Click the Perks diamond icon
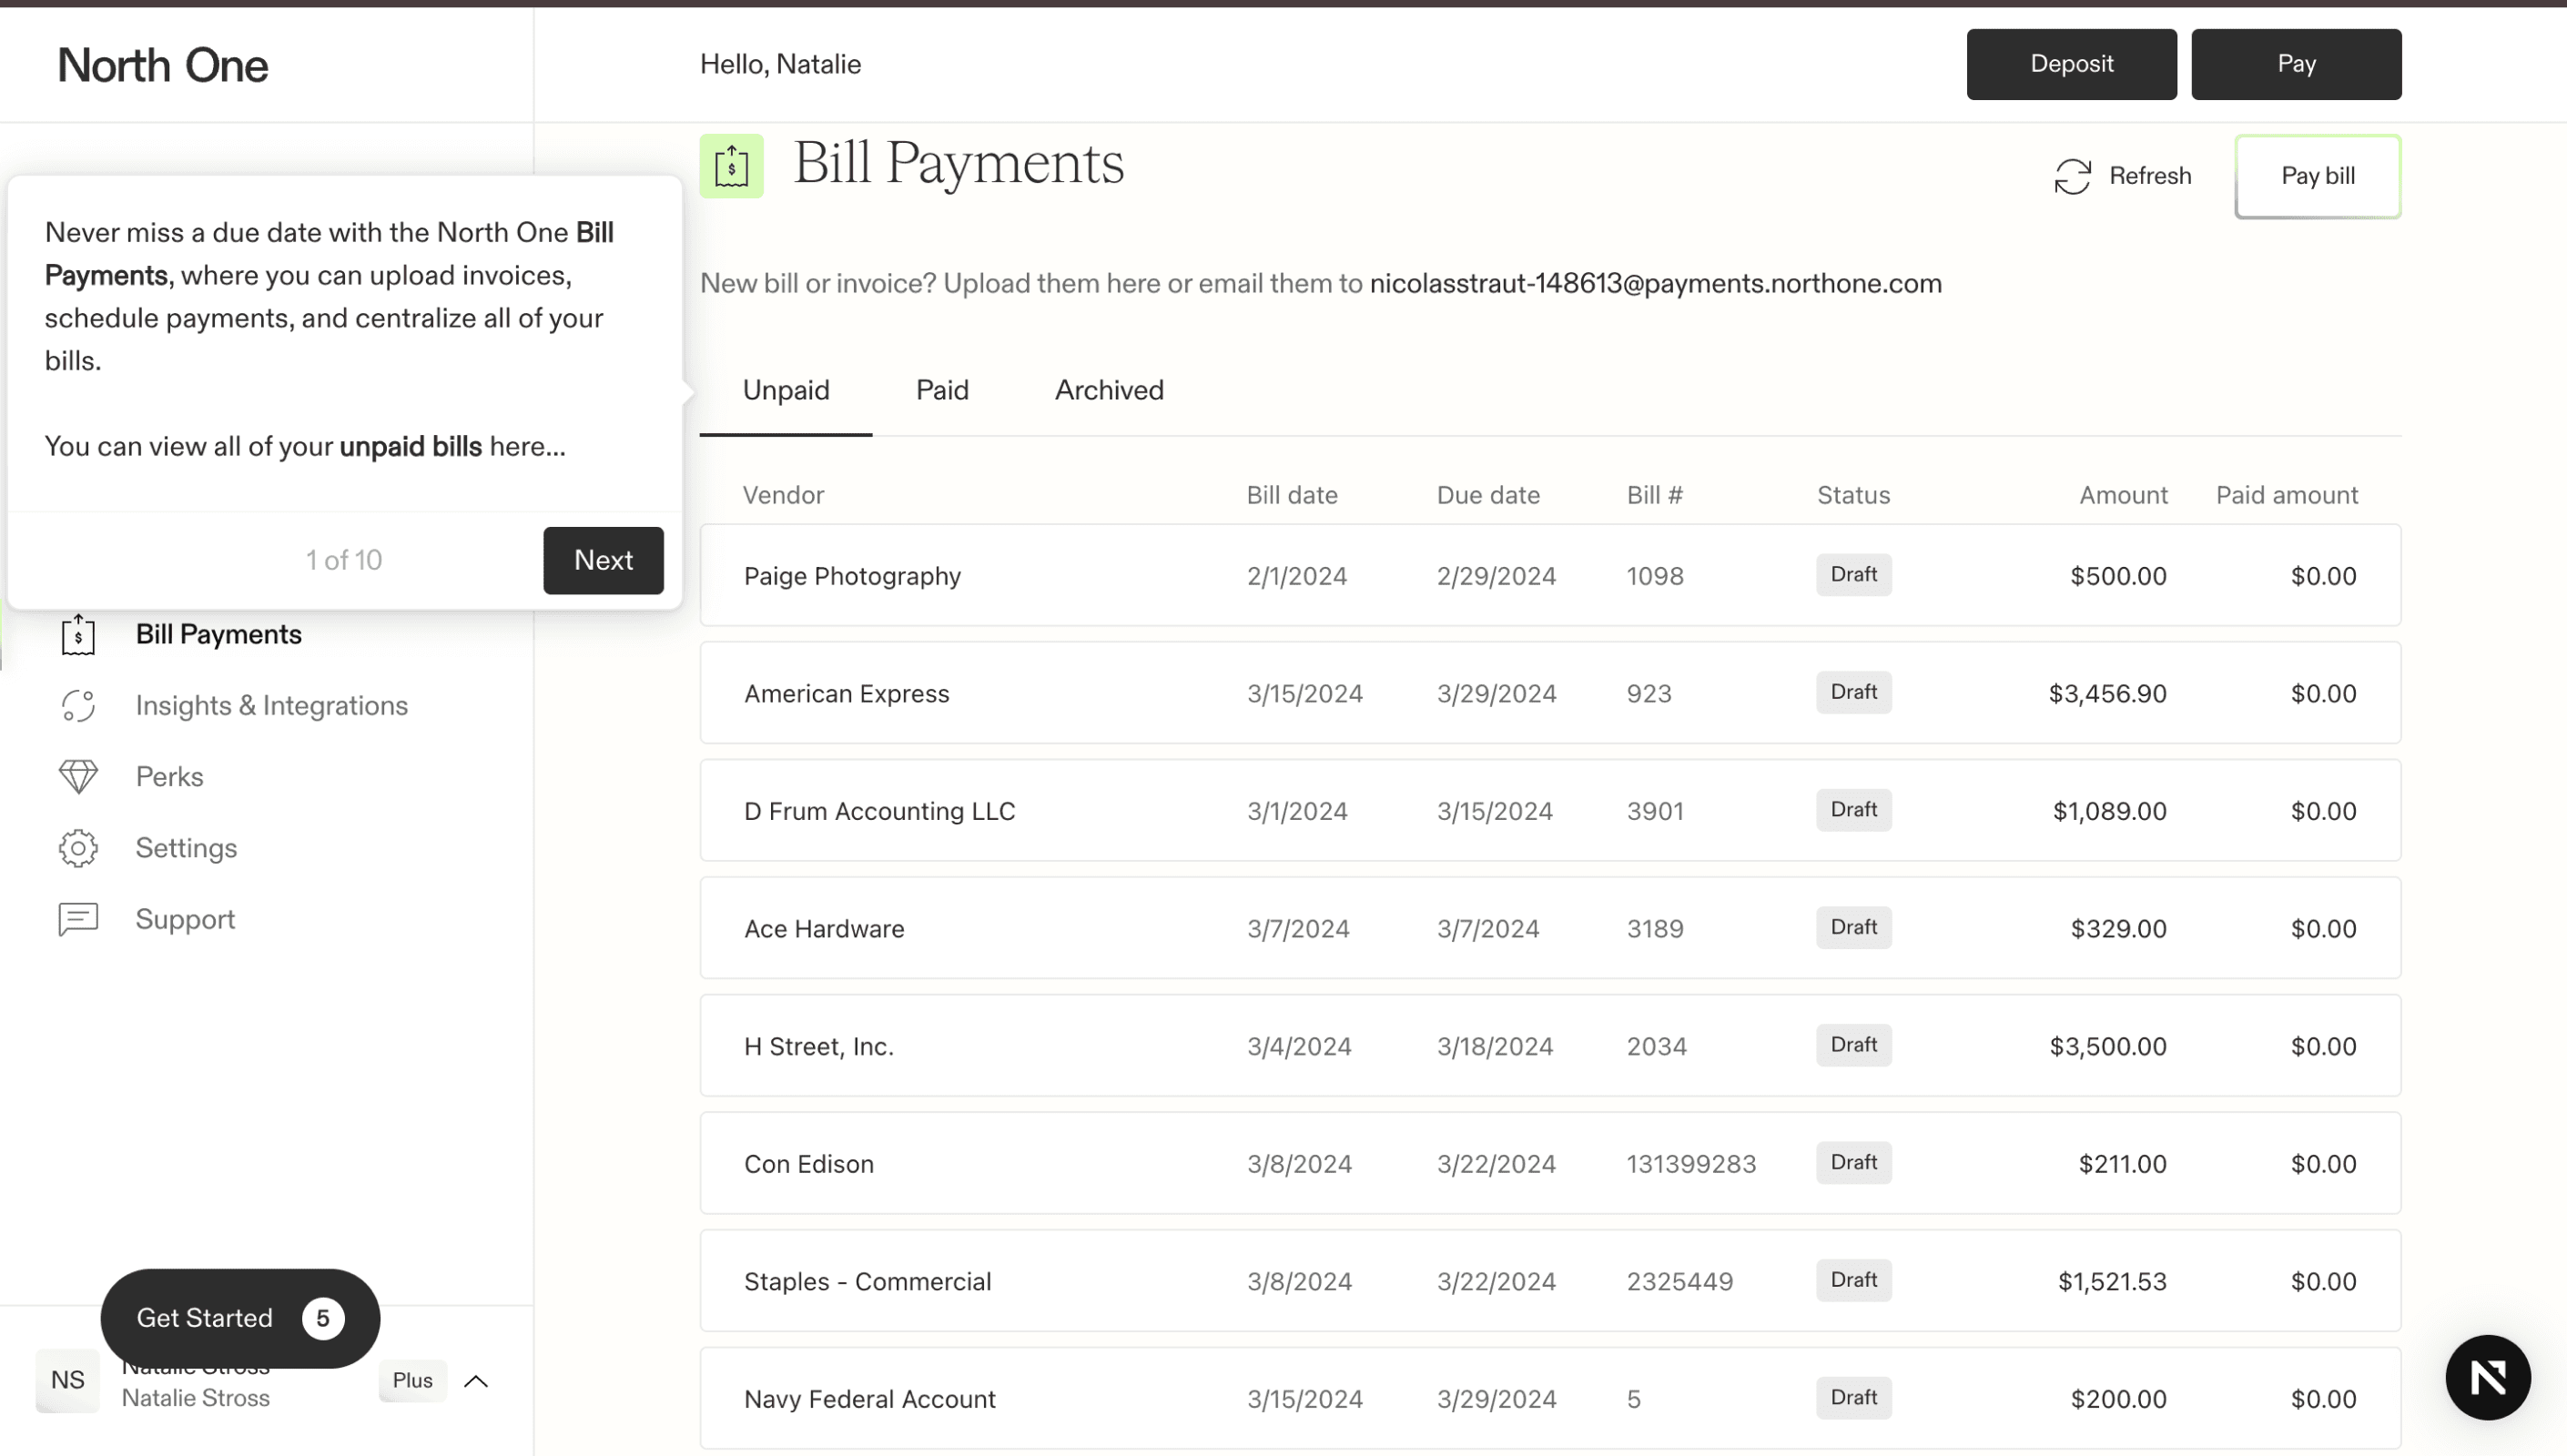The height and width of the screenshot is (1456, 2567). point(78,777)
